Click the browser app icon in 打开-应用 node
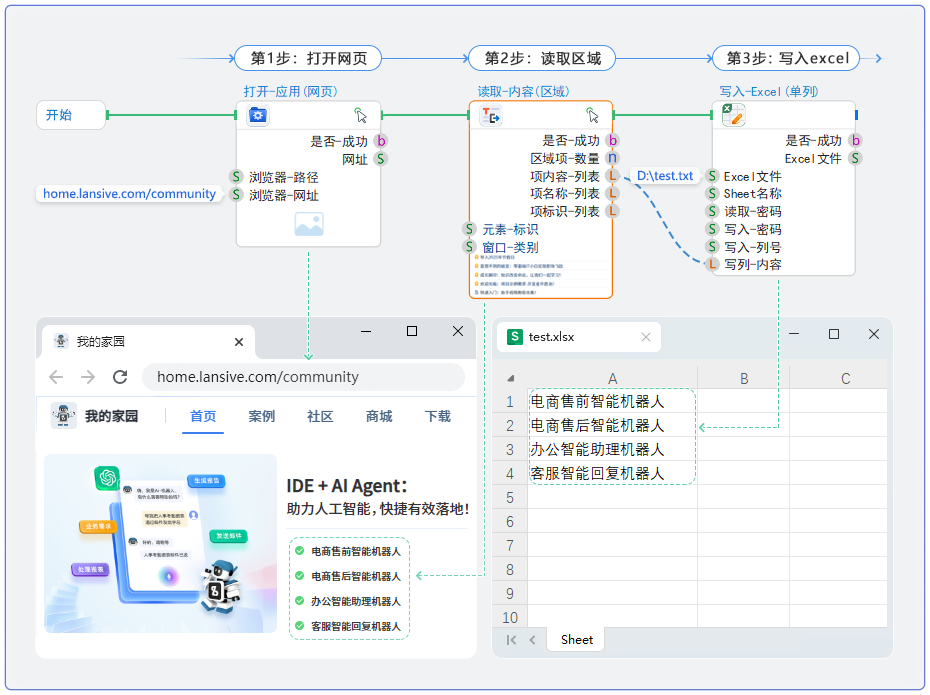This screenshot has height=695, width=930. point(258,115)
